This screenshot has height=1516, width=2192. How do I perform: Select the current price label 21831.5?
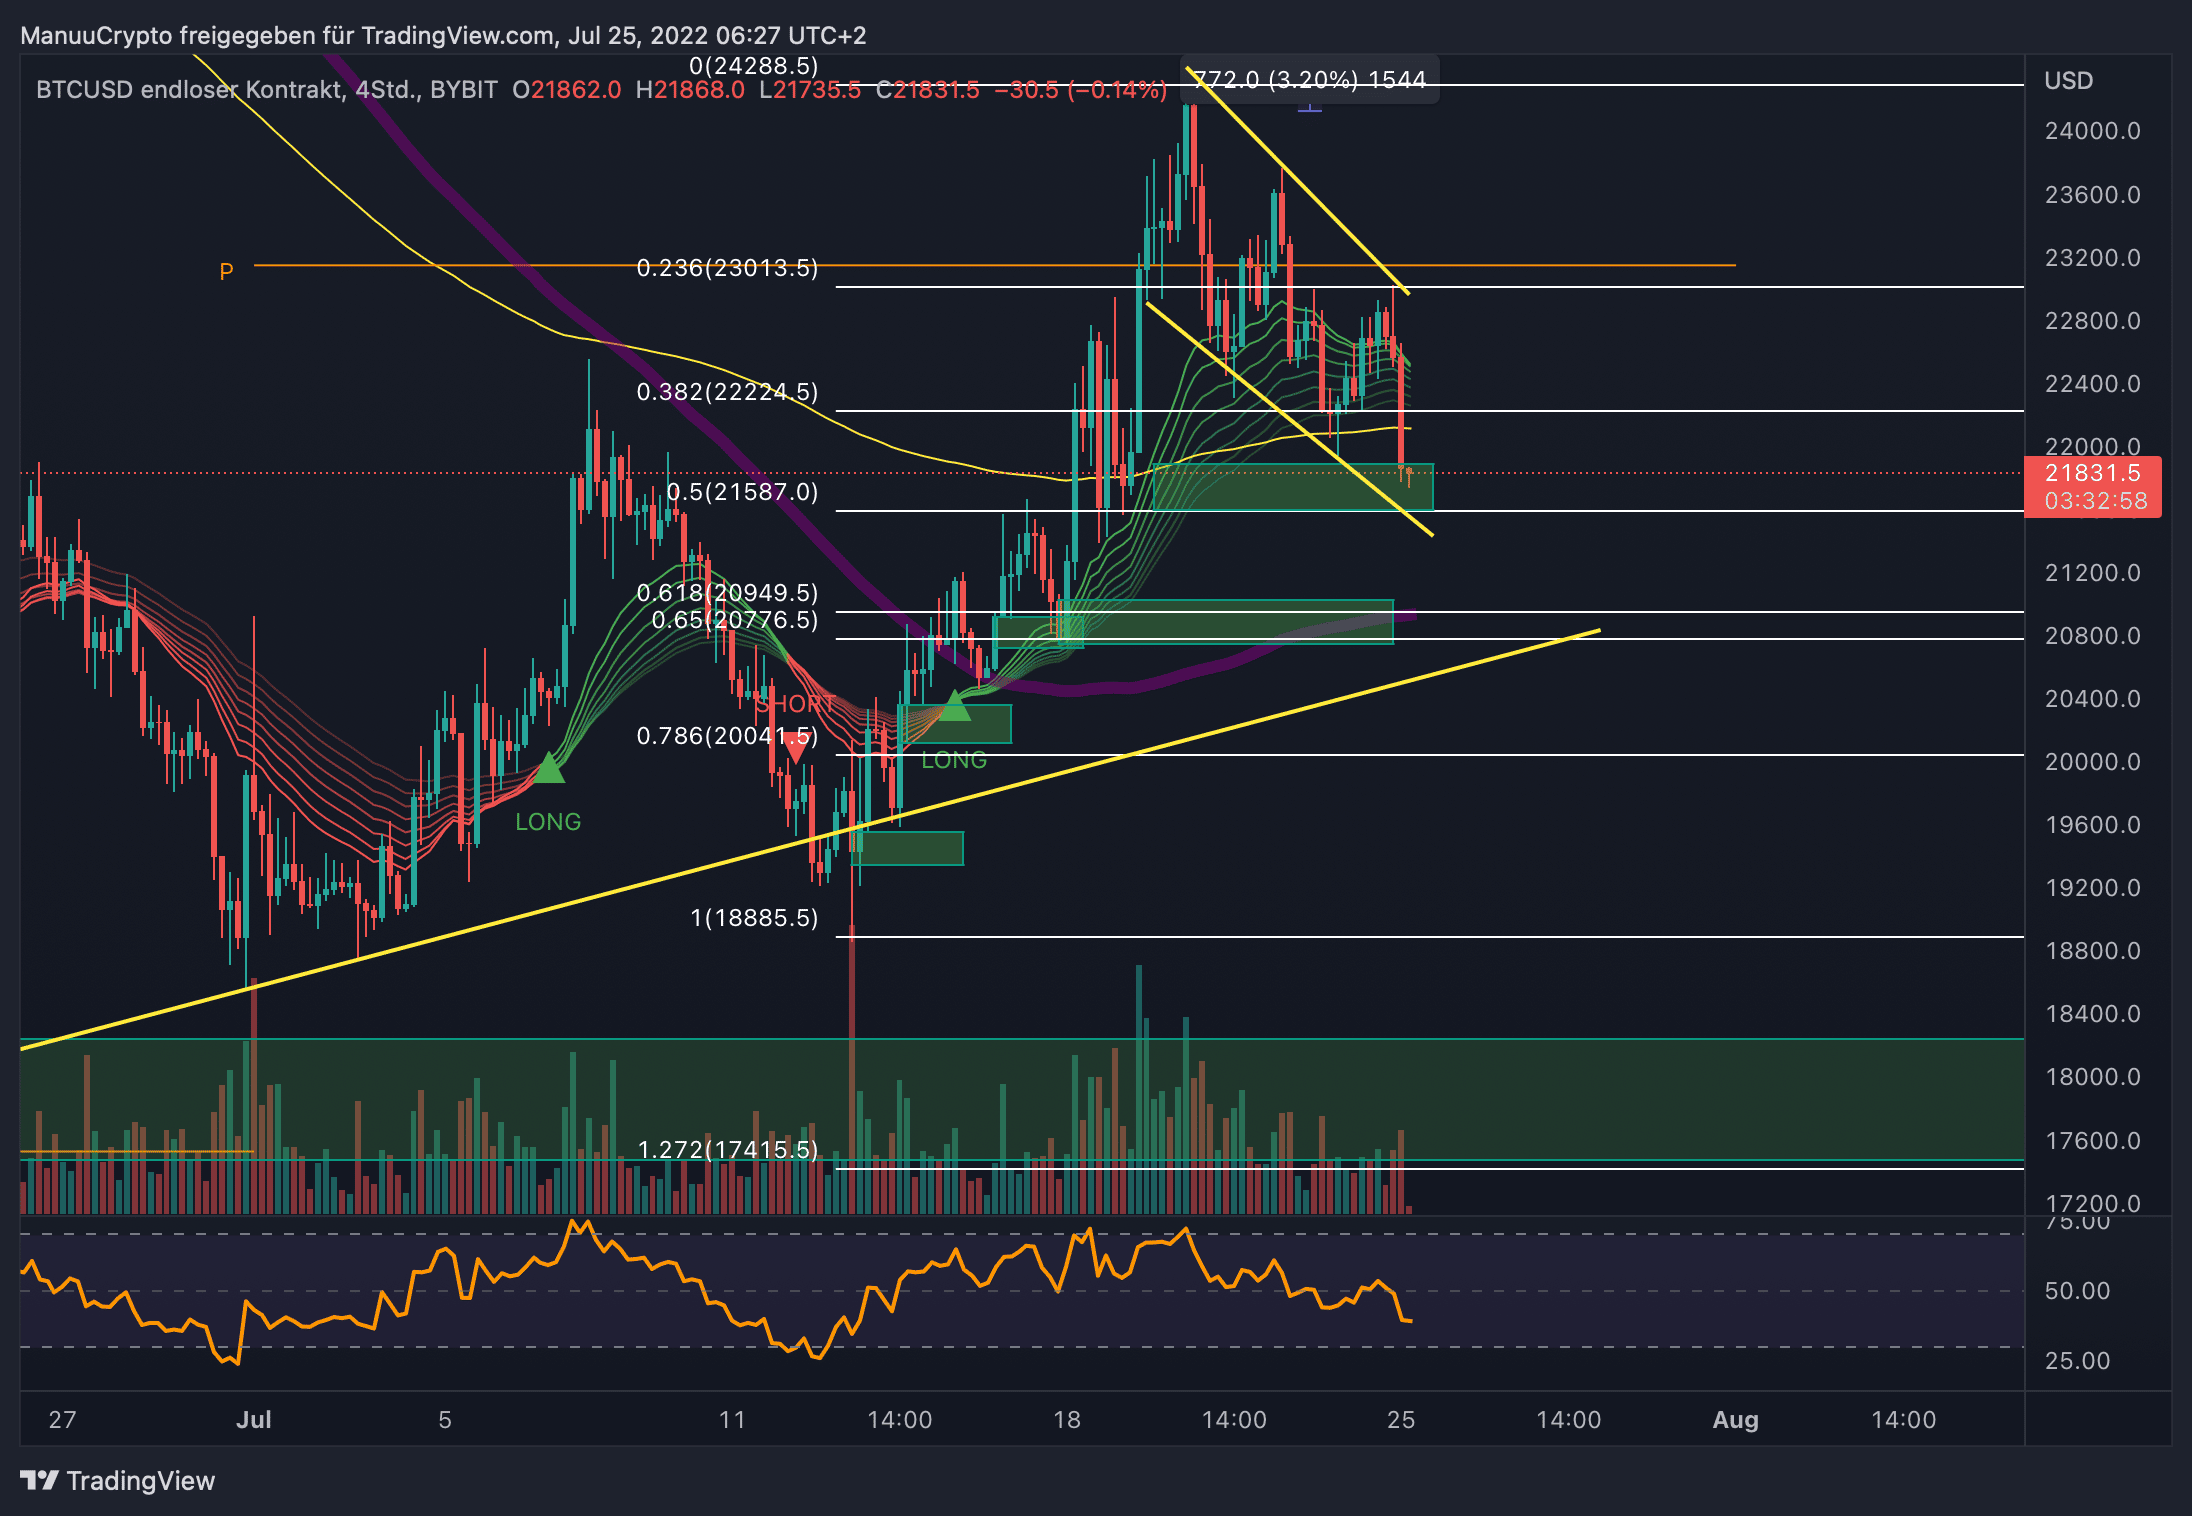(x=2092, y=474)
